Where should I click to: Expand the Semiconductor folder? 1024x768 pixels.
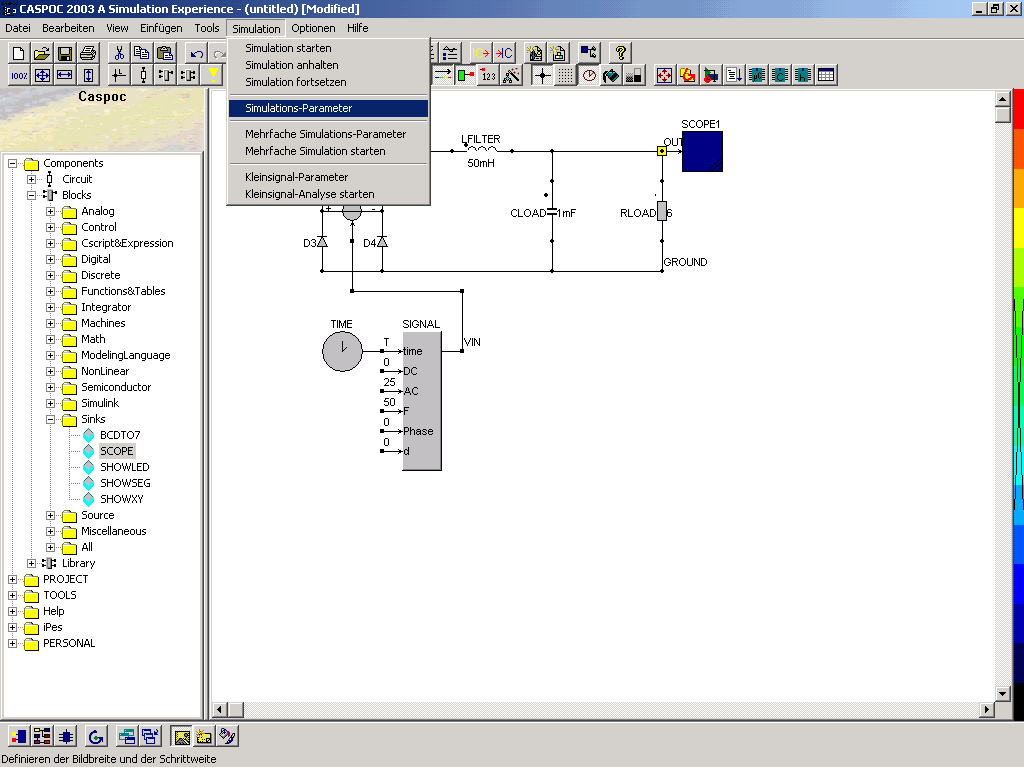pyautogui.click(x=50, y=387)
